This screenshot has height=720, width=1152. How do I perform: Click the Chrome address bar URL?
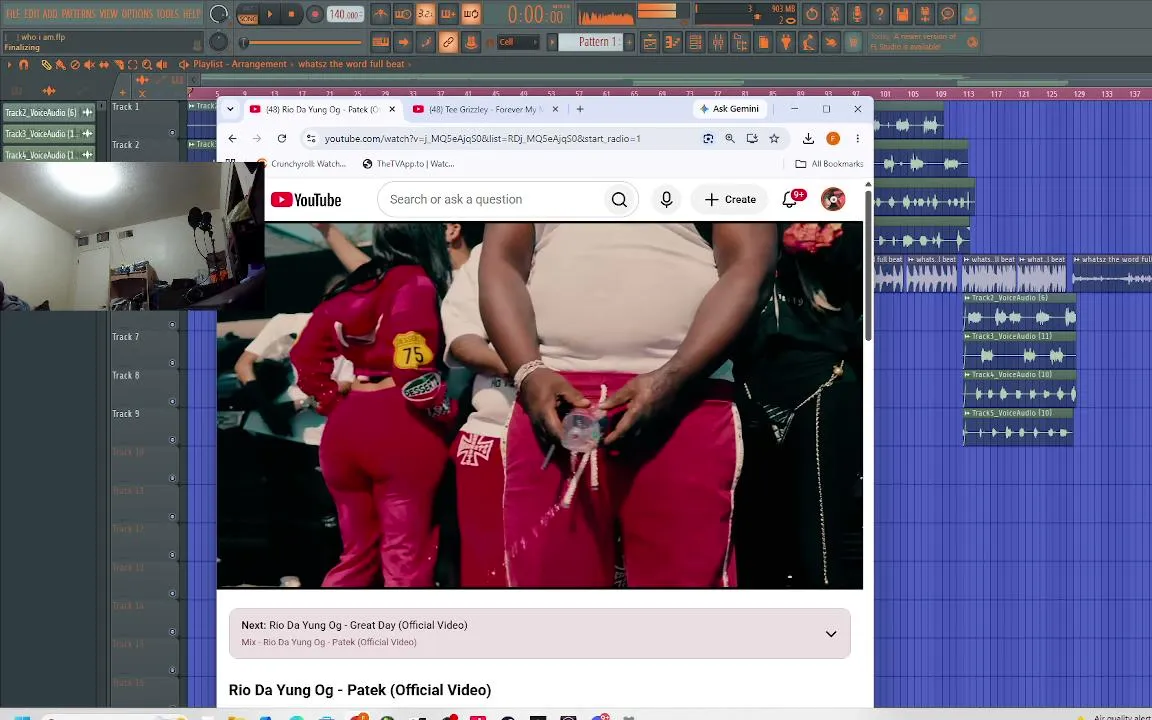point(483,138)
